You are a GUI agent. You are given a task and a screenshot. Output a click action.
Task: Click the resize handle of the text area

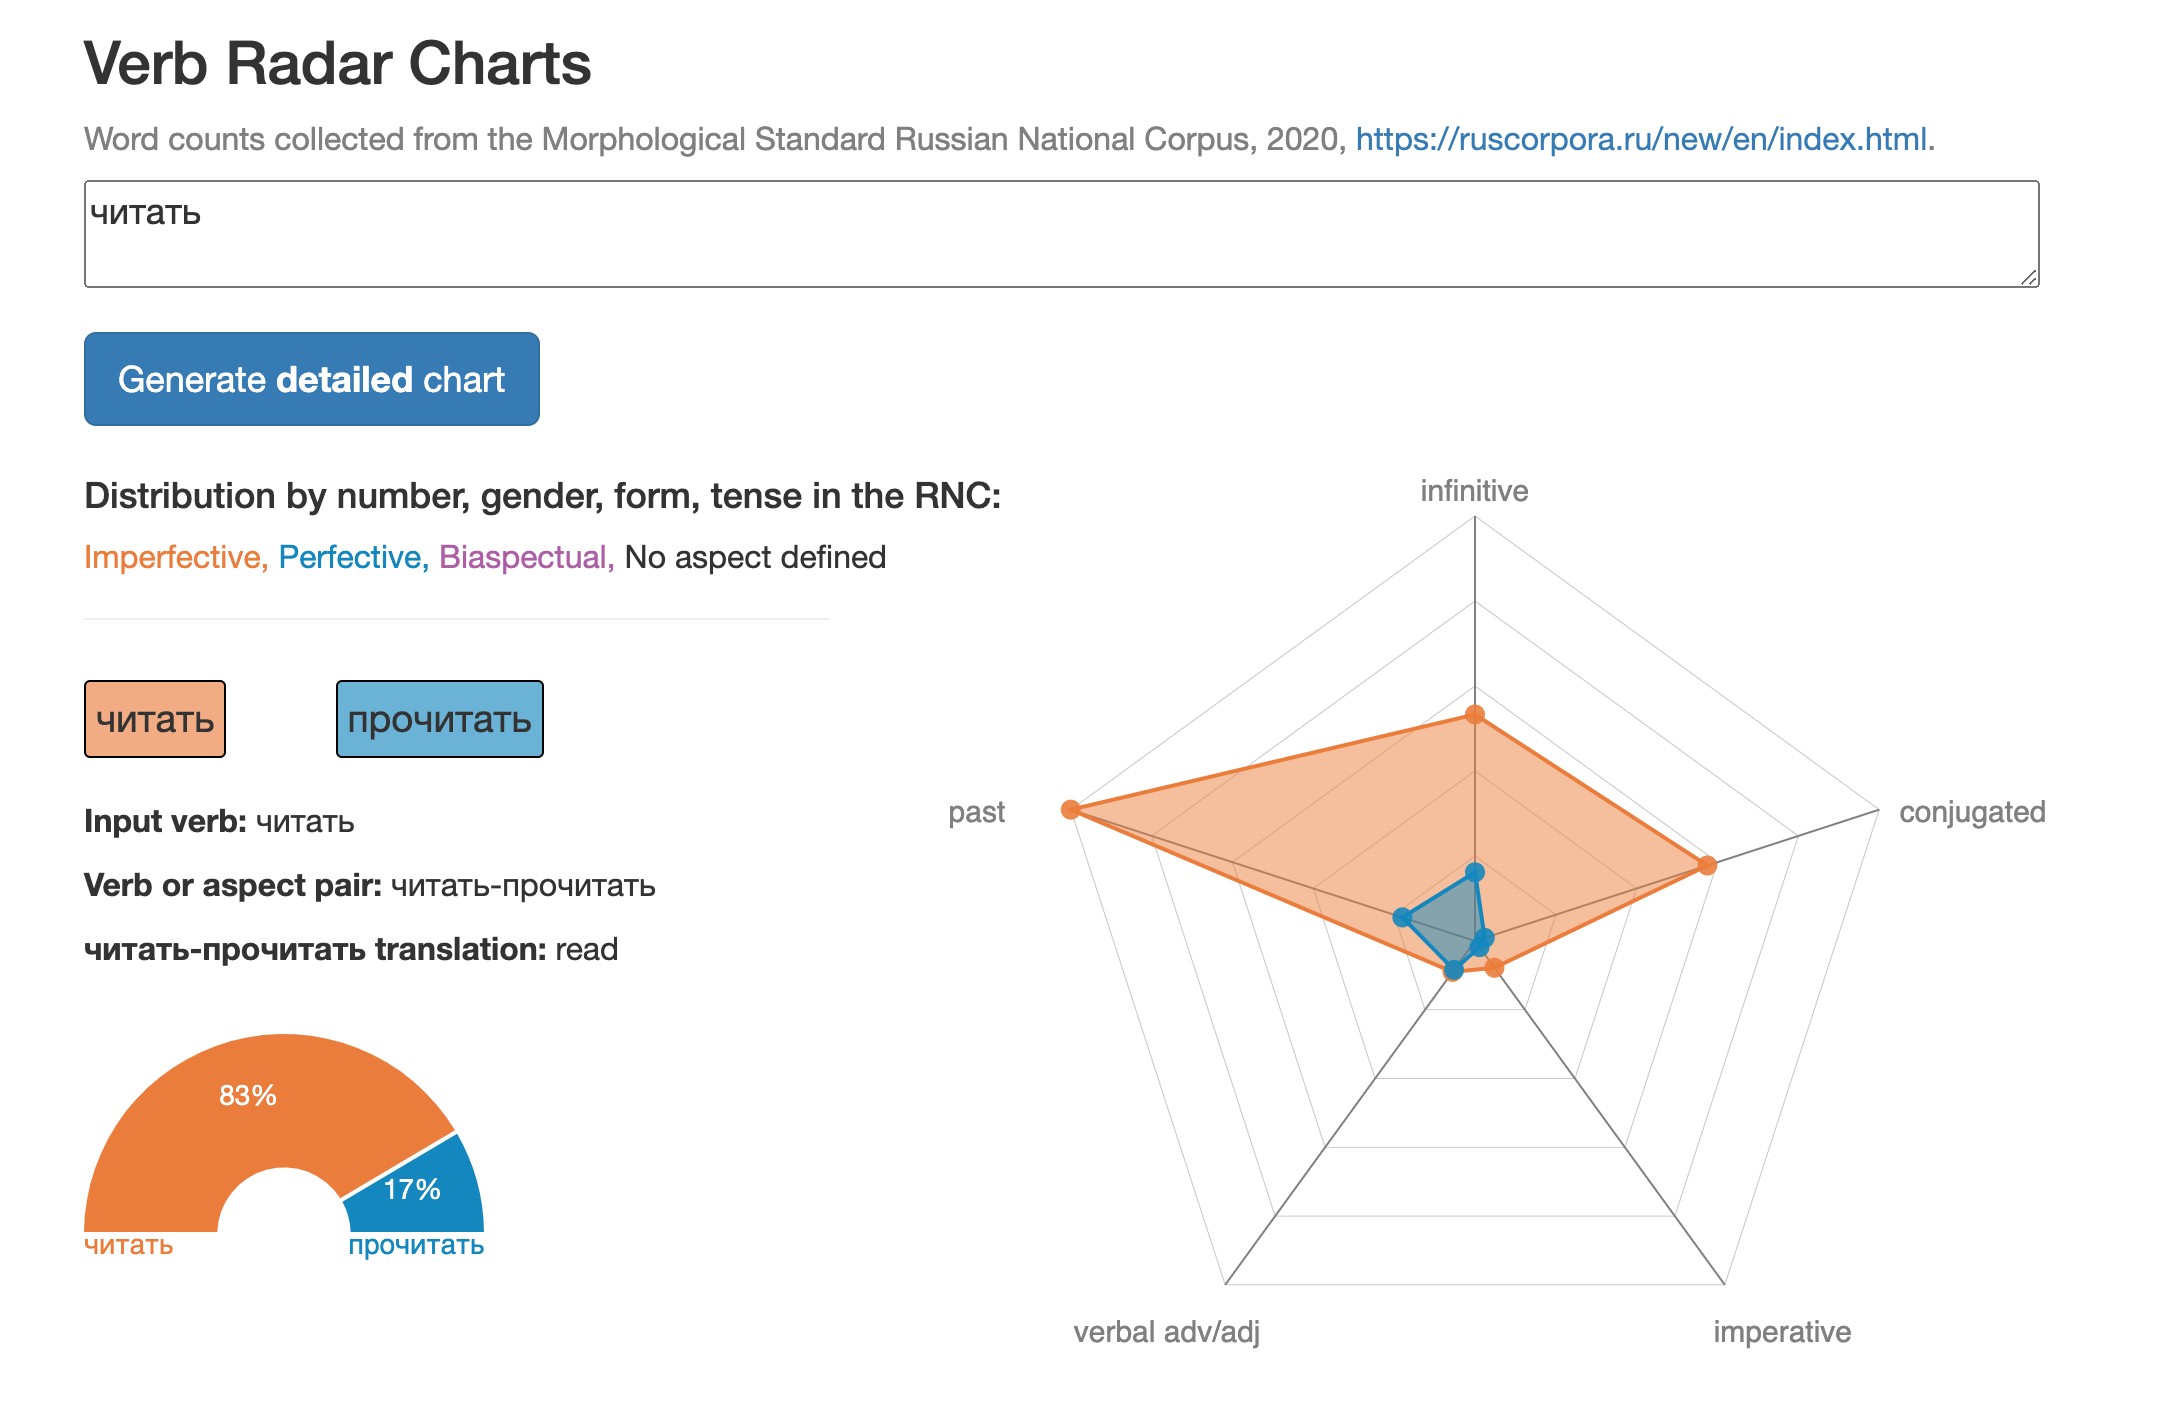[x=2028, y=277]
